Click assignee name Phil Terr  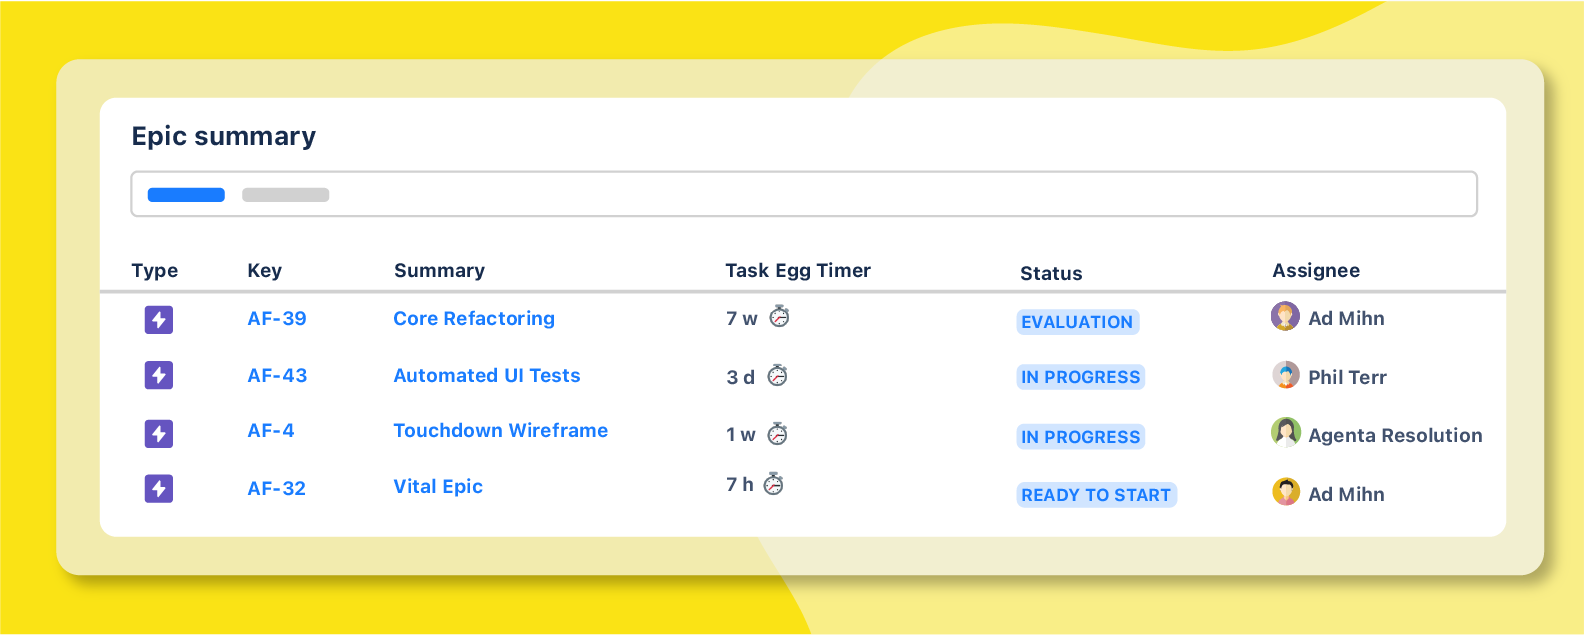coord(1347,378)
